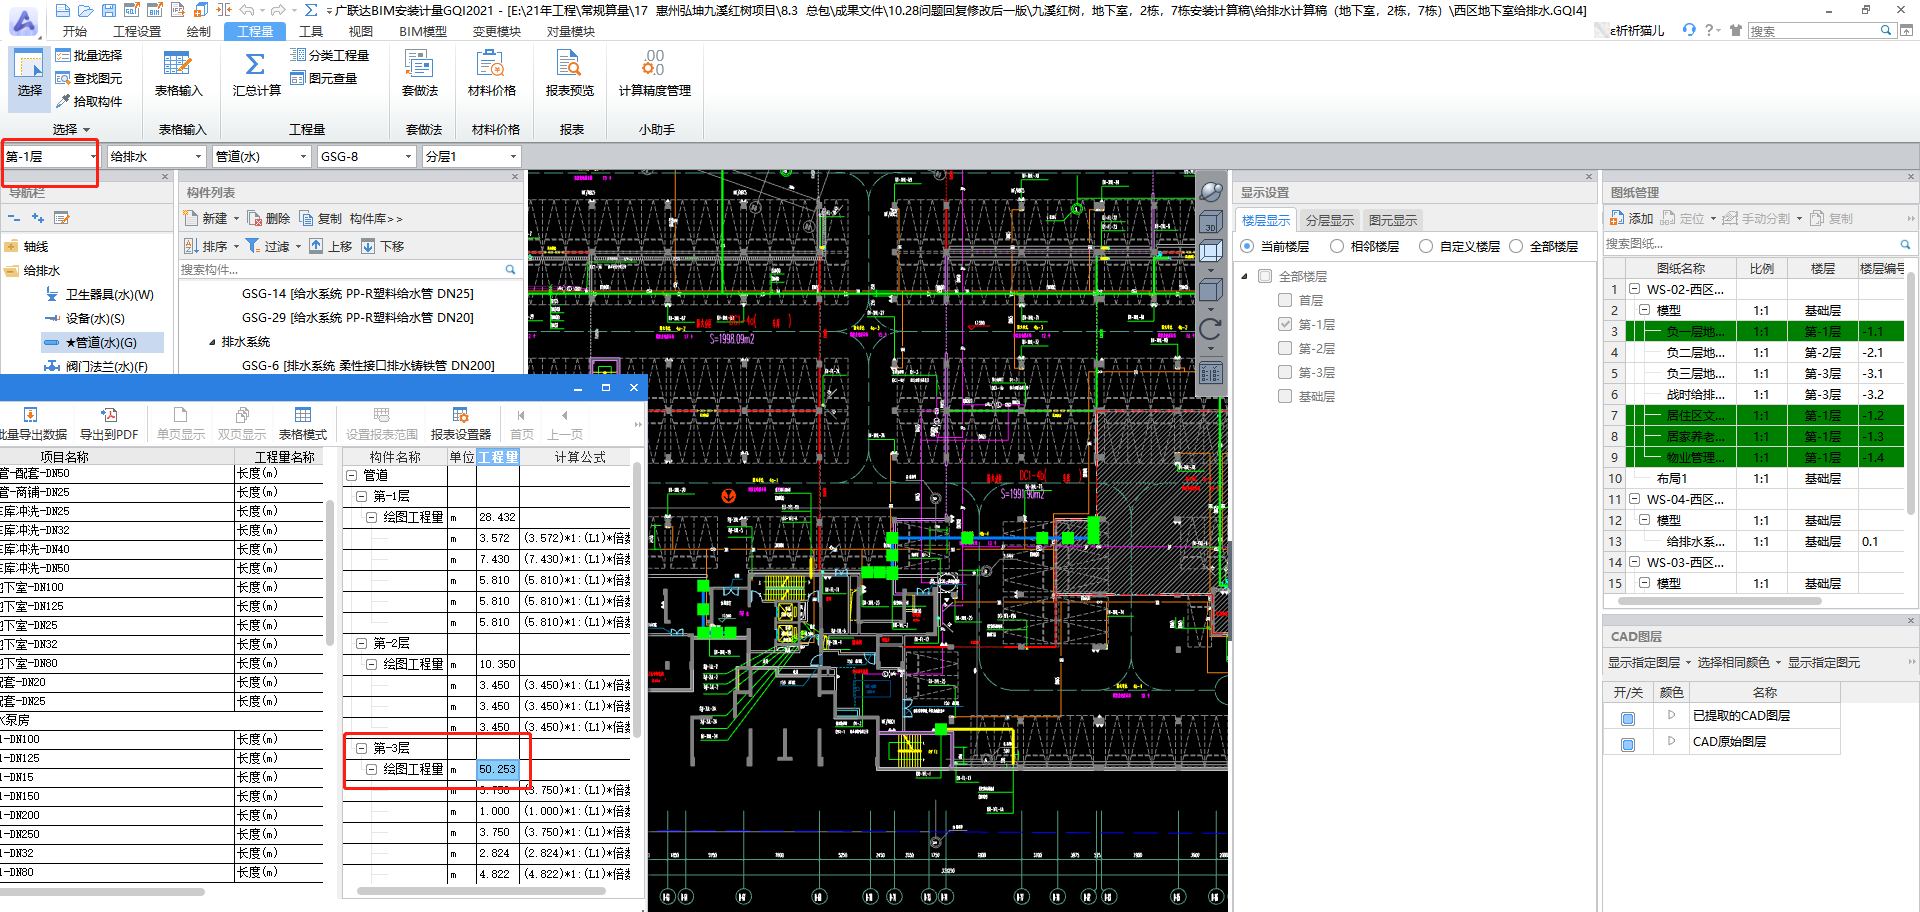Click 报表设置器 report settings icon
1920x912 pixels.
pos(460,415)
